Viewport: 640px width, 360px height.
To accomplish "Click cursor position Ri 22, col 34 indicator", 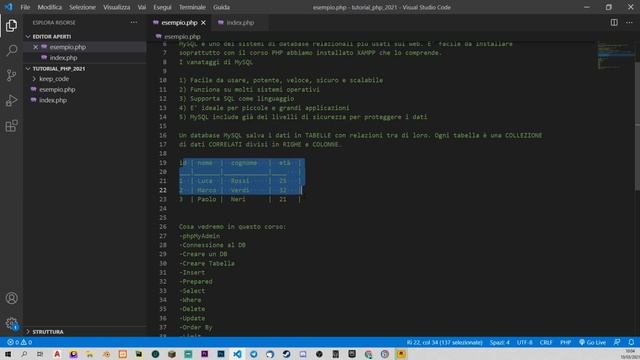I will click(x=444, y=342).
